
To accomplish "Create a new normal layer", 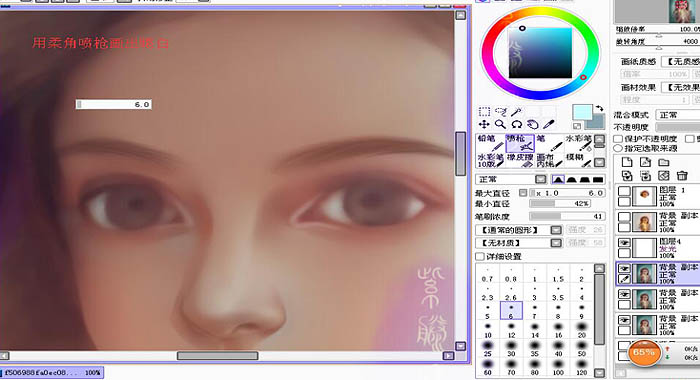I will [x=627, y=162].
